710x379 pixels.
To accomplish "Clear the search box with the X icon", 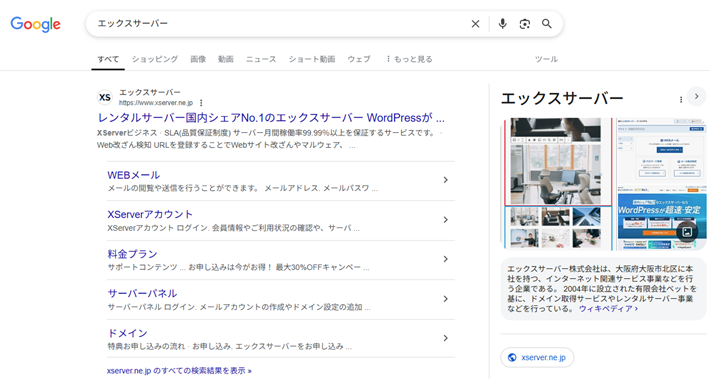I will 475,24.
